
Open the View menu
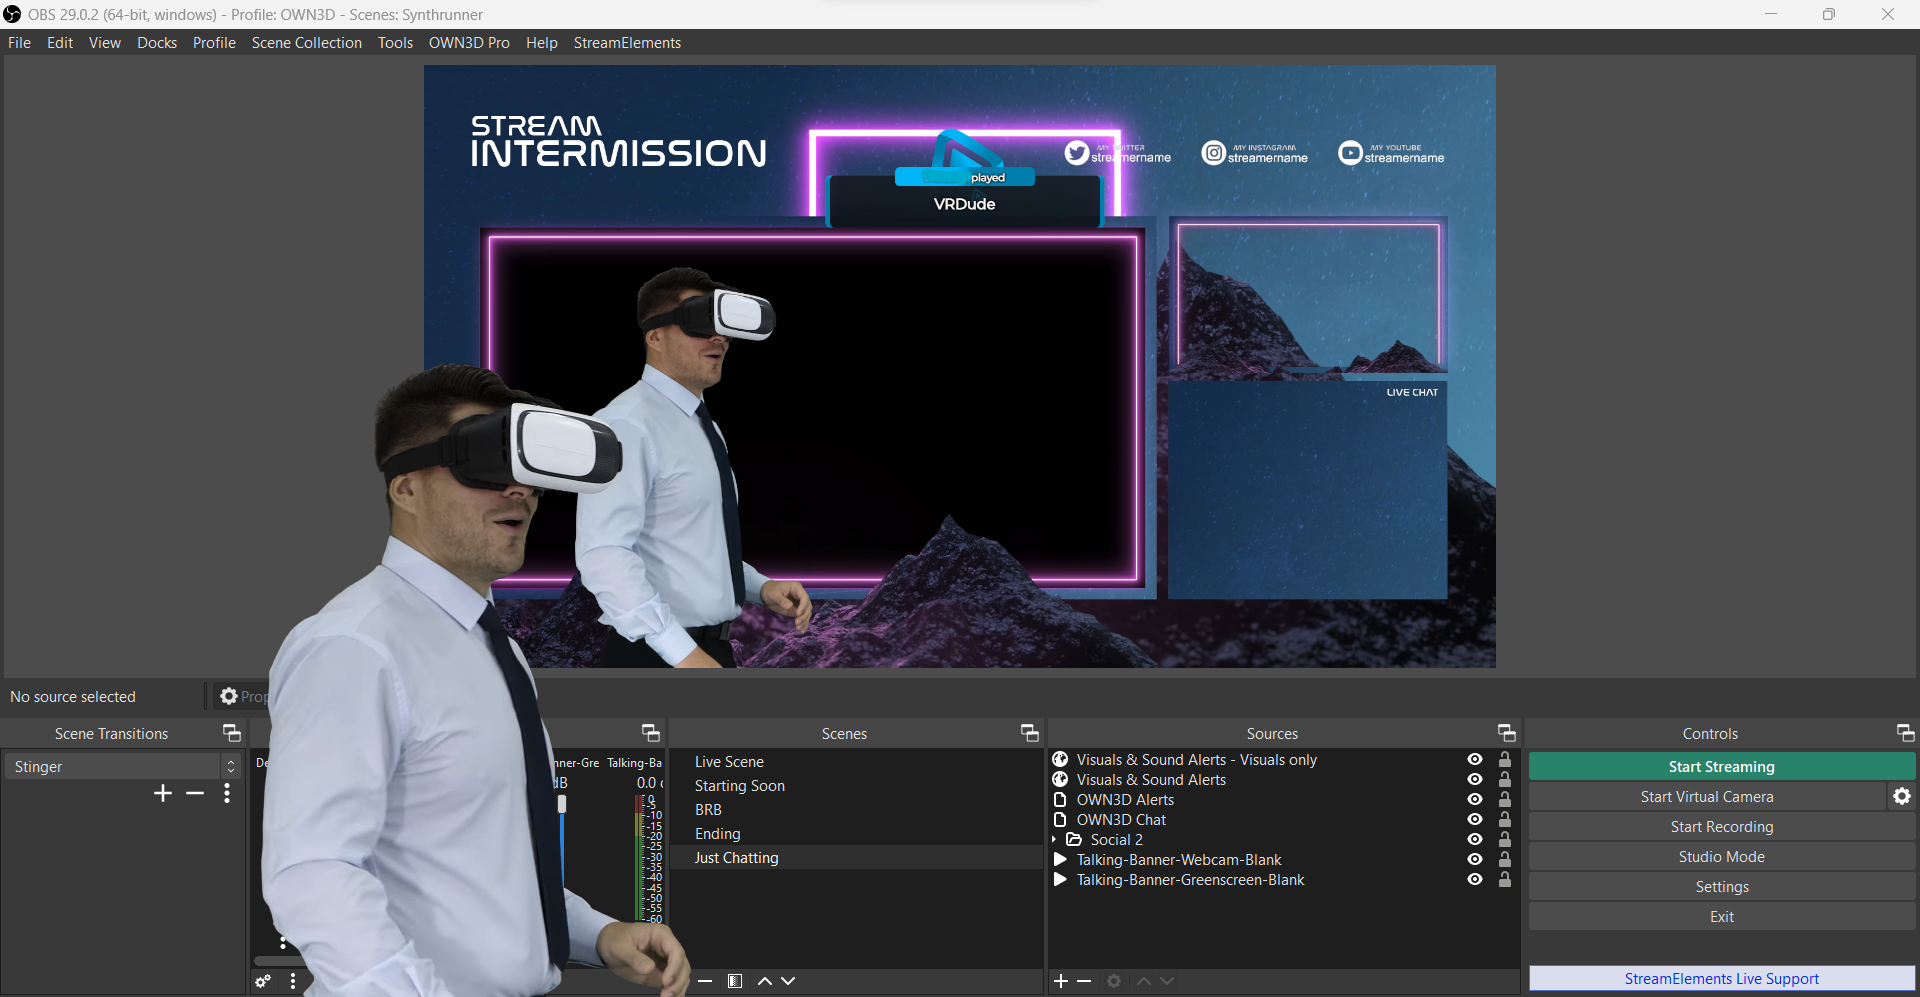point(104,42)
